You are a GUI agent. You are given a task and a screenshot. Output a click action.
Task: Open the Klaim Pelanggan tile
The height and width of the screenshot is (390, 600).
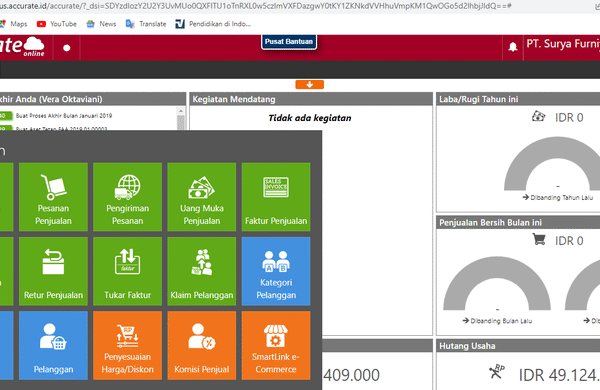(202, 271)
